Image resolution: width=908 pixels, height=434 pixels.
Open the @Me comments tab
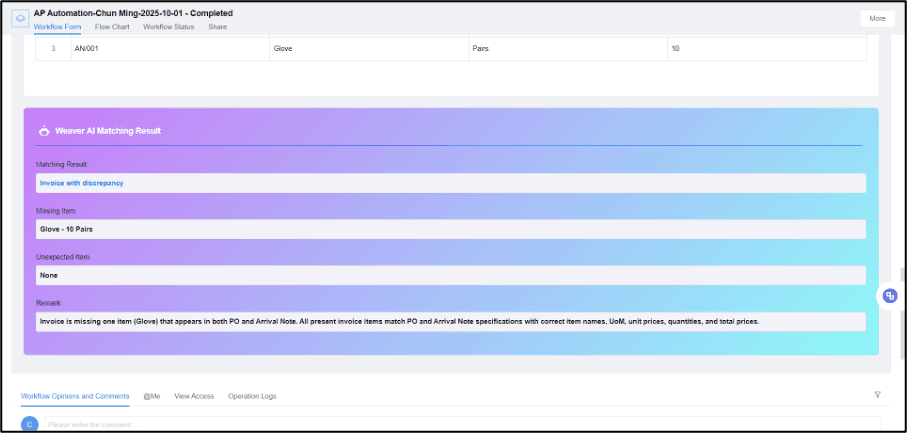pyautogui.click(x=152, y=396)
